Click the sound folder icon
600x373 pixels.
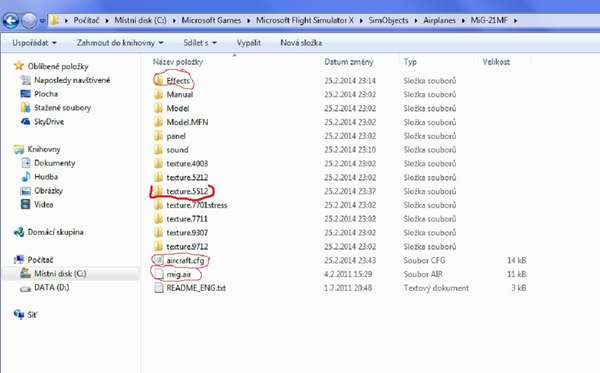[x=158, y=150]
